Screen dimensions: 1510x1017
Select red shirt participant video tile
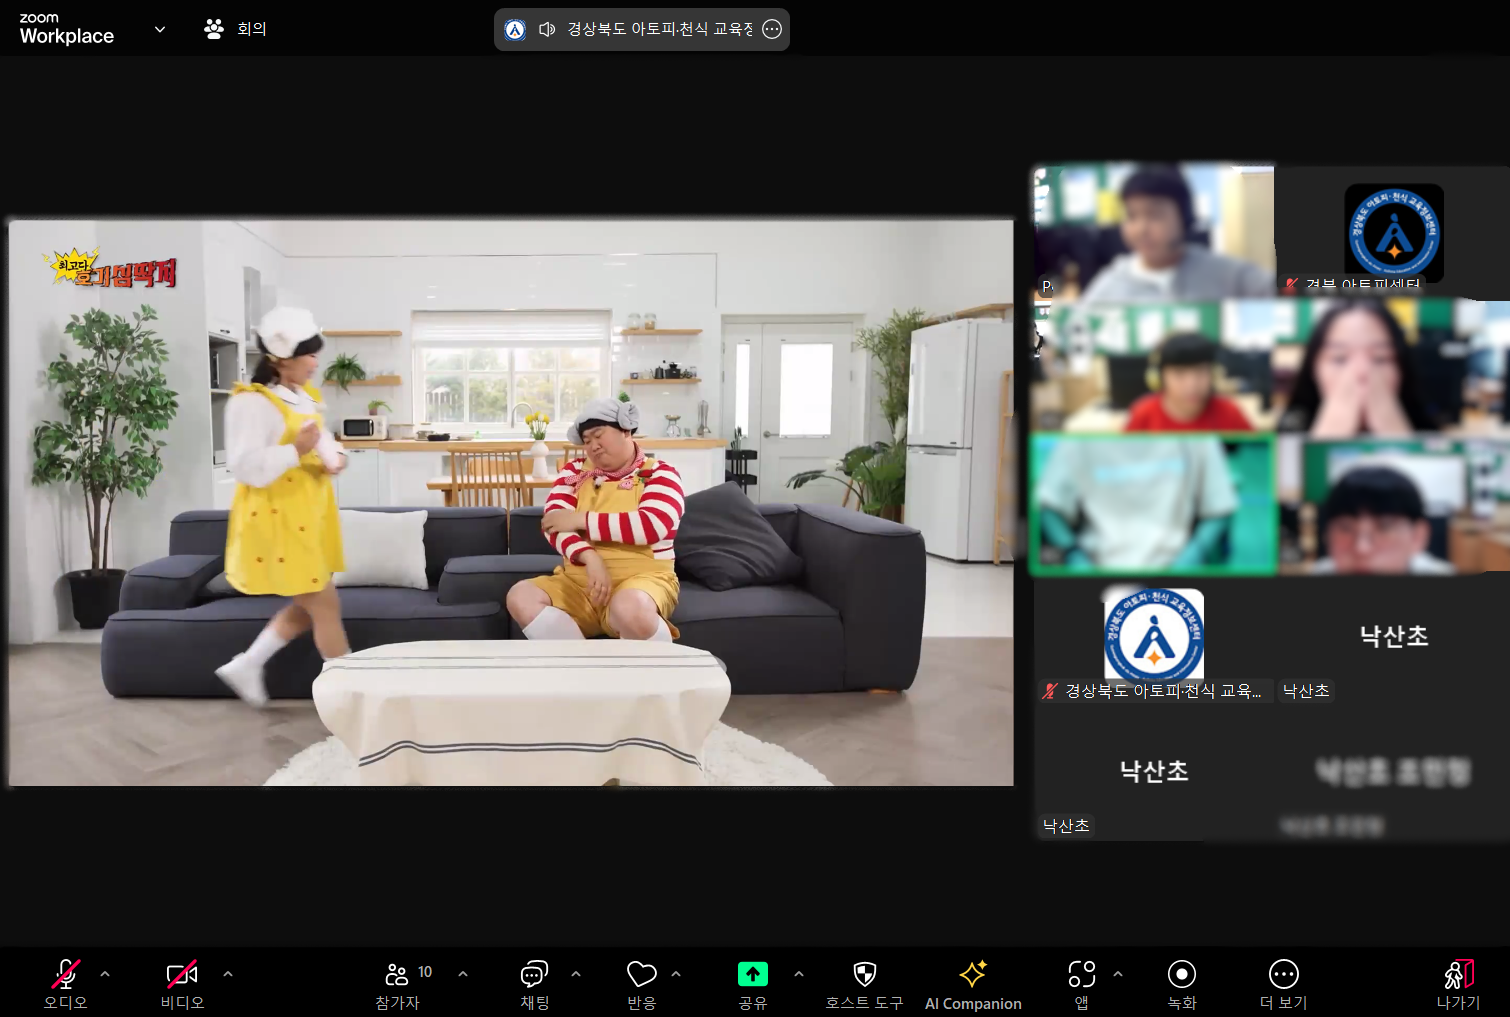point(1154,366)
